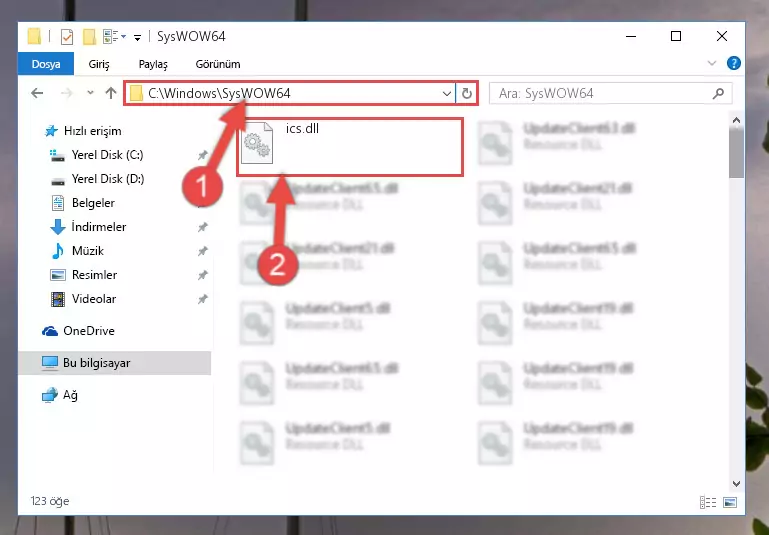The width and height of the screenshot is (769, 535).
Task: Open Customize Quick Access Toolbar dropdown
Action: pos(137,37)
